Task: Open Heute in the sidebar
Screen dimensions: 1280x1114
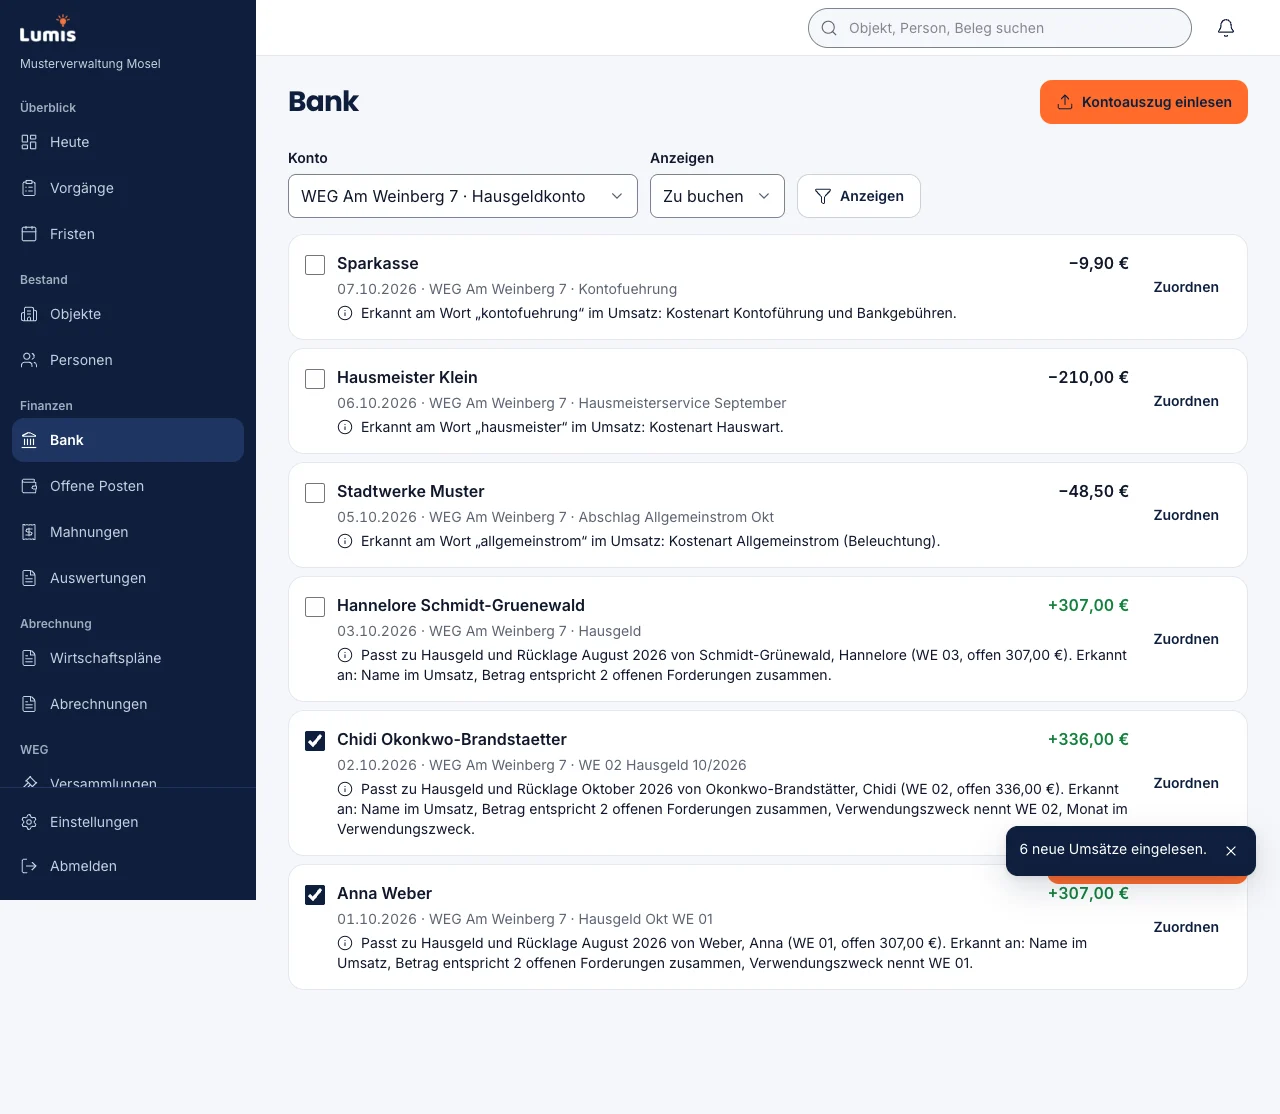Action: coord(128,142)
